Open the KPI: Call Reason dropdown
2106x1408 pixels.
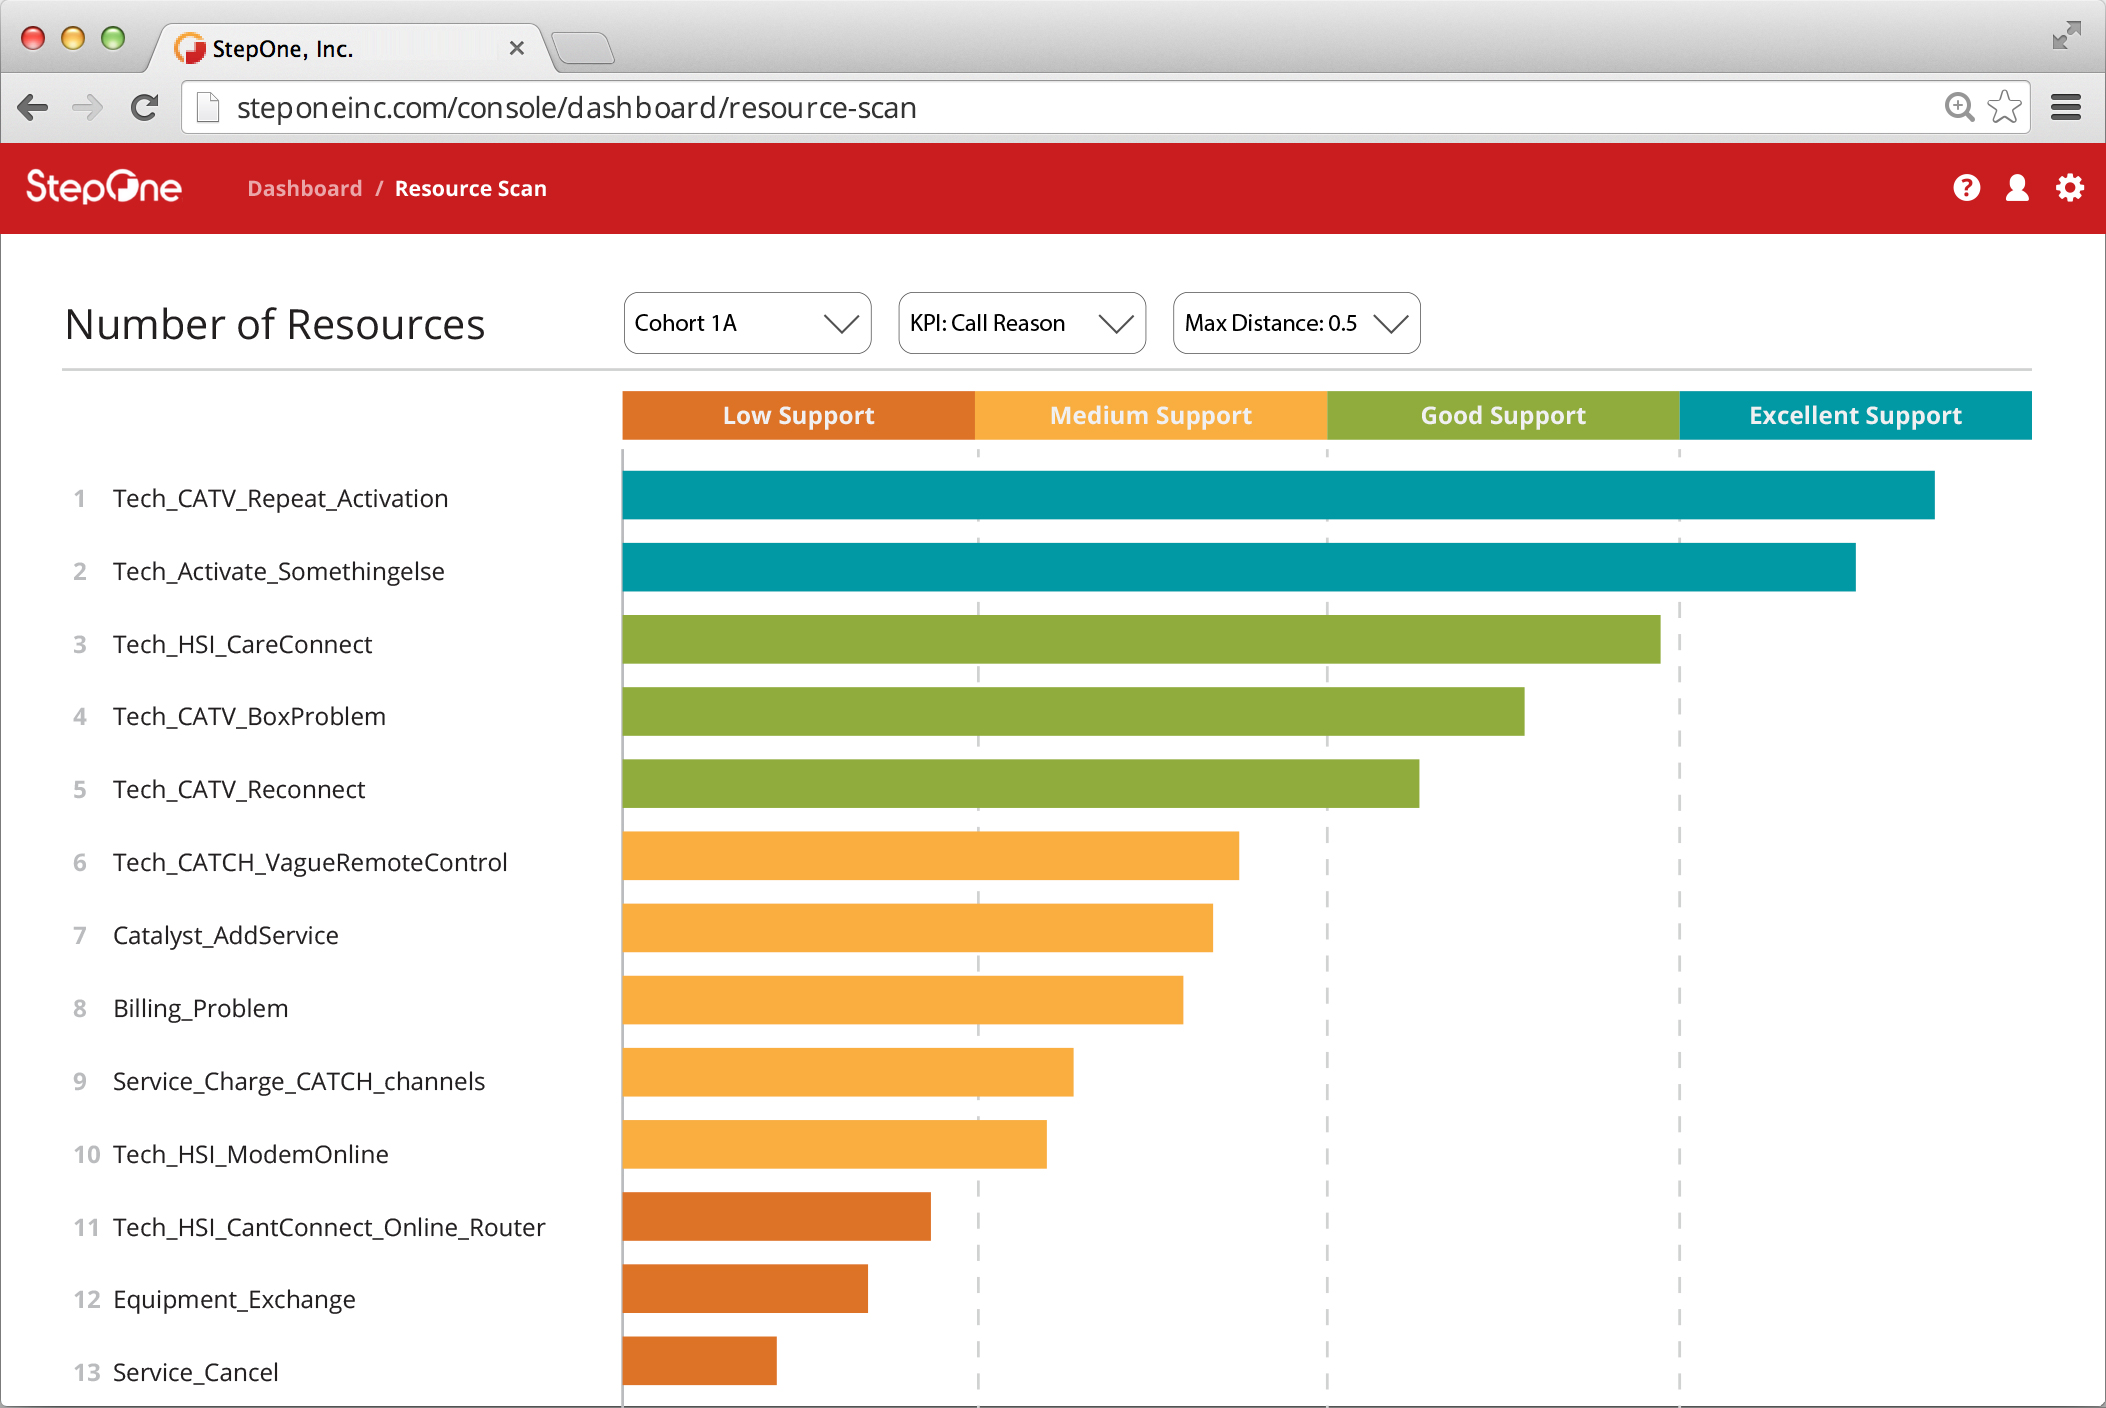(1021, 323)
